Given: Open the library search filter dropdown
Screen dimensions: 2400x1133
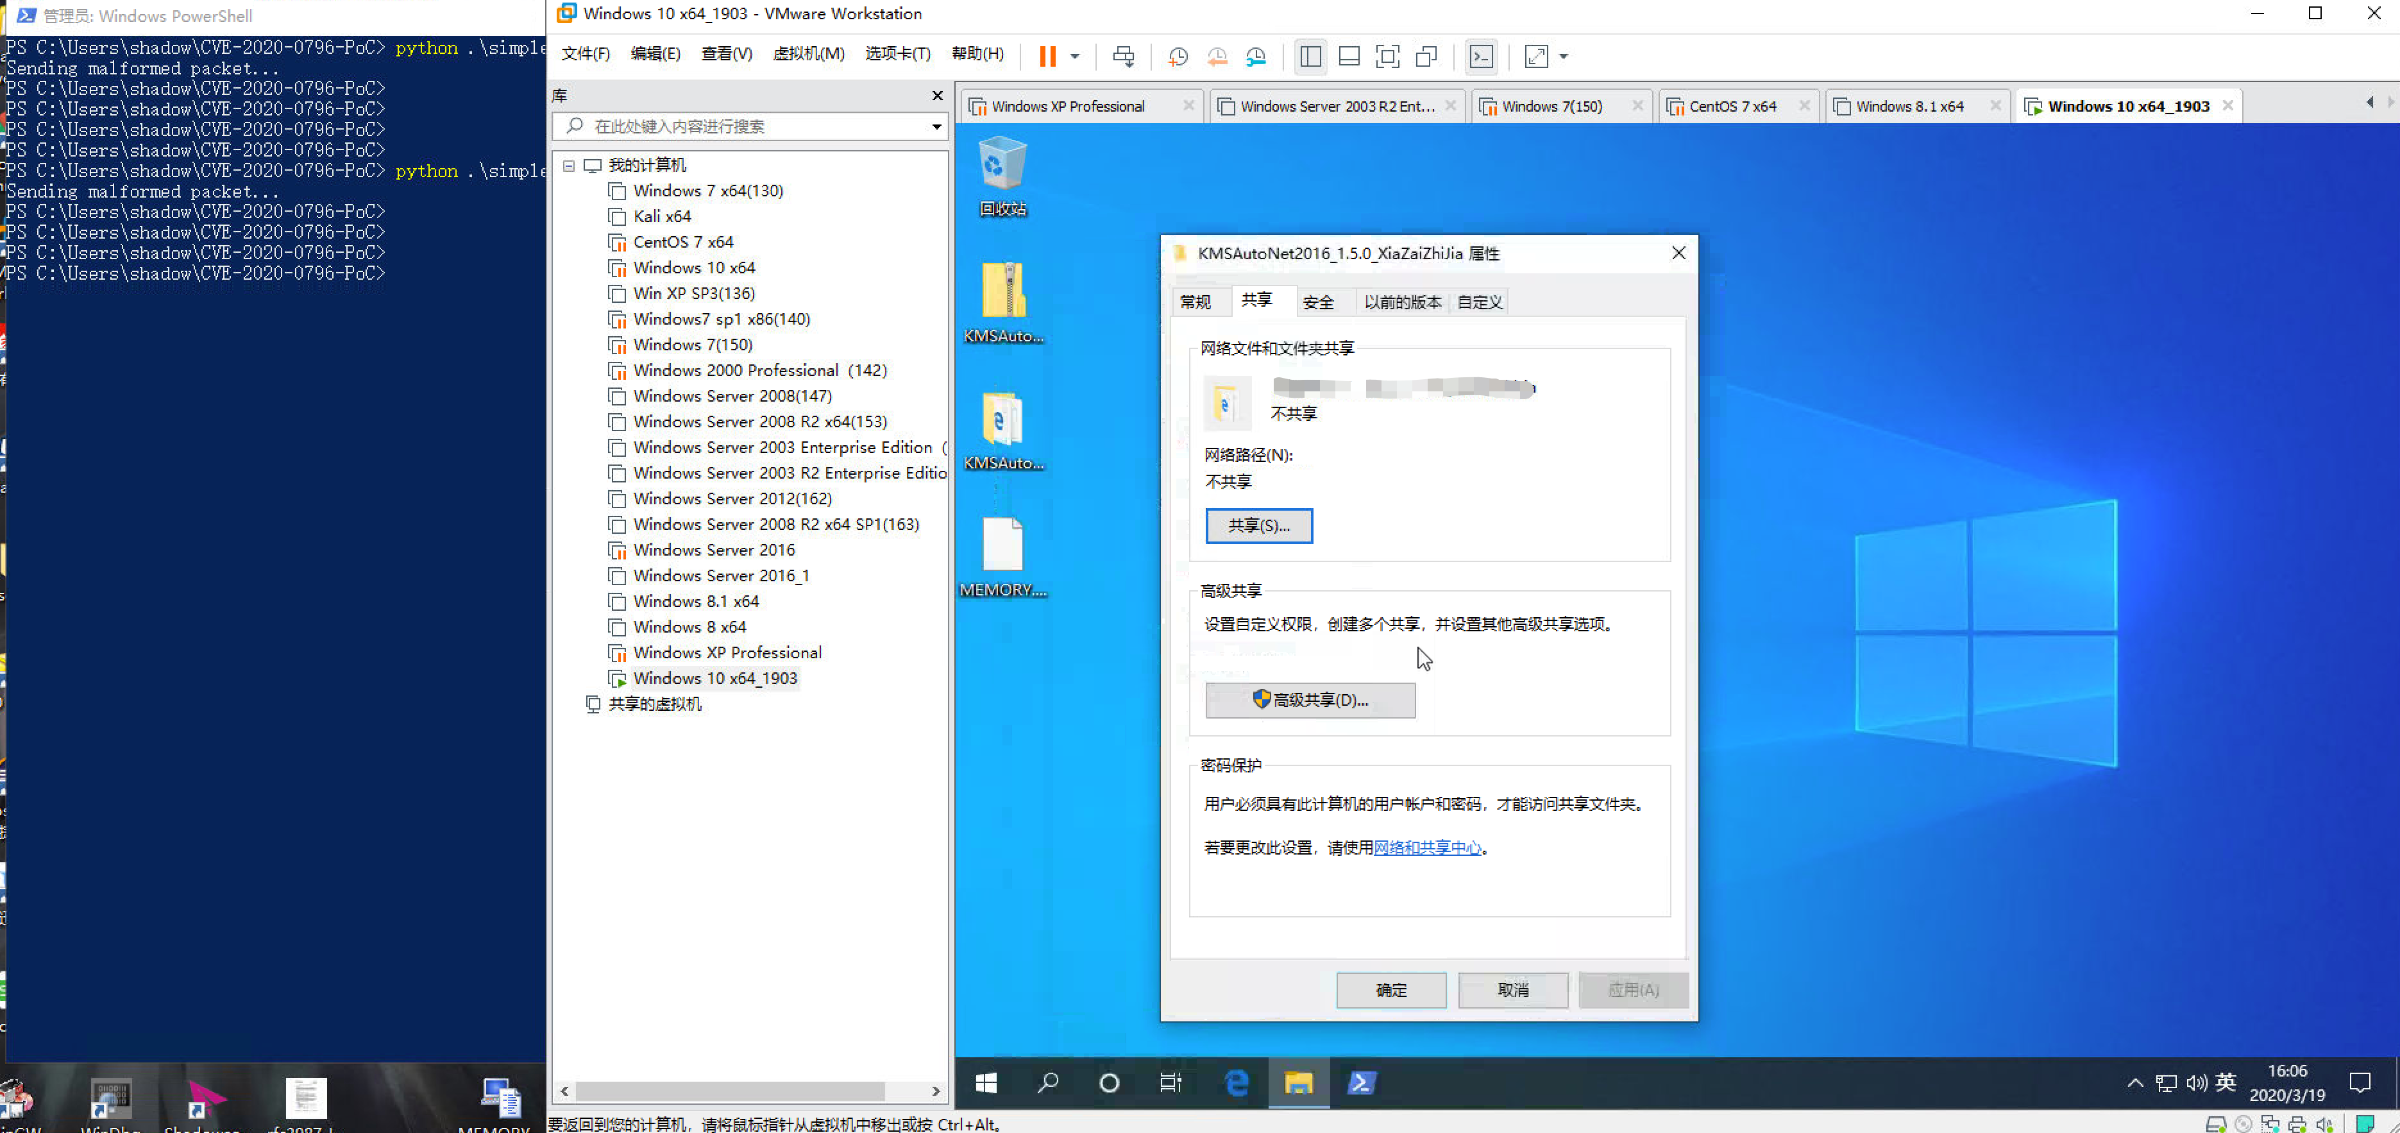Looking at the screenshot, I should click(x=936, y=126).
